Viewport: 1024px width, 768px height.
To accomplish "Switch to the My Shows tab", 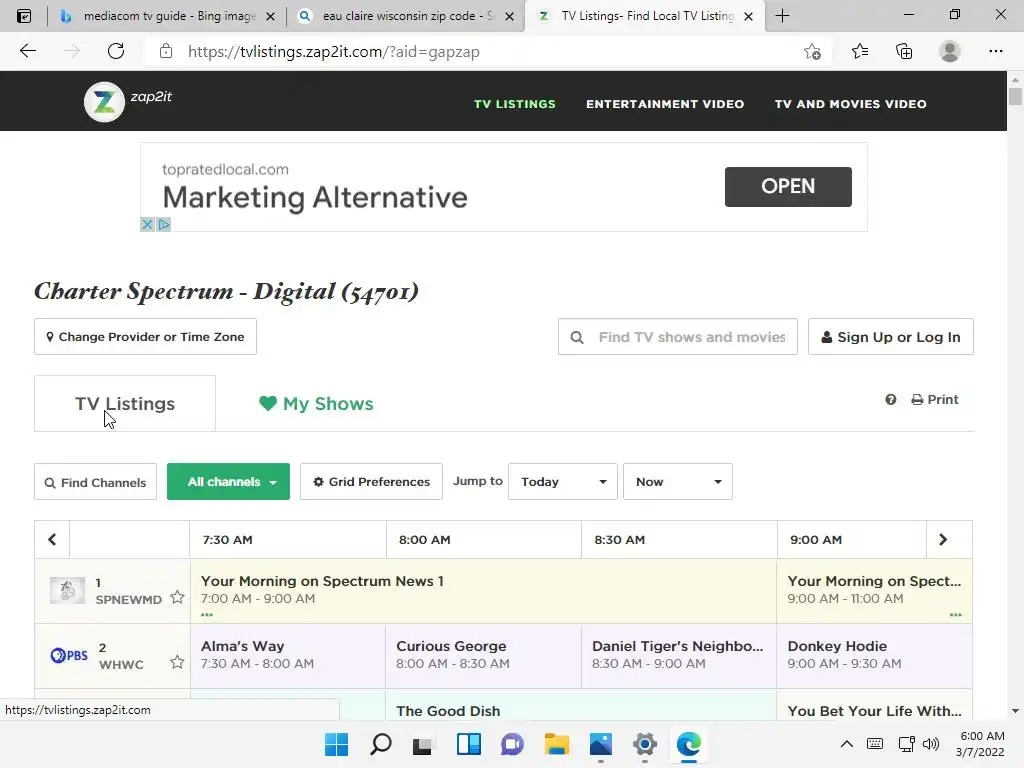I will point(316,404).
